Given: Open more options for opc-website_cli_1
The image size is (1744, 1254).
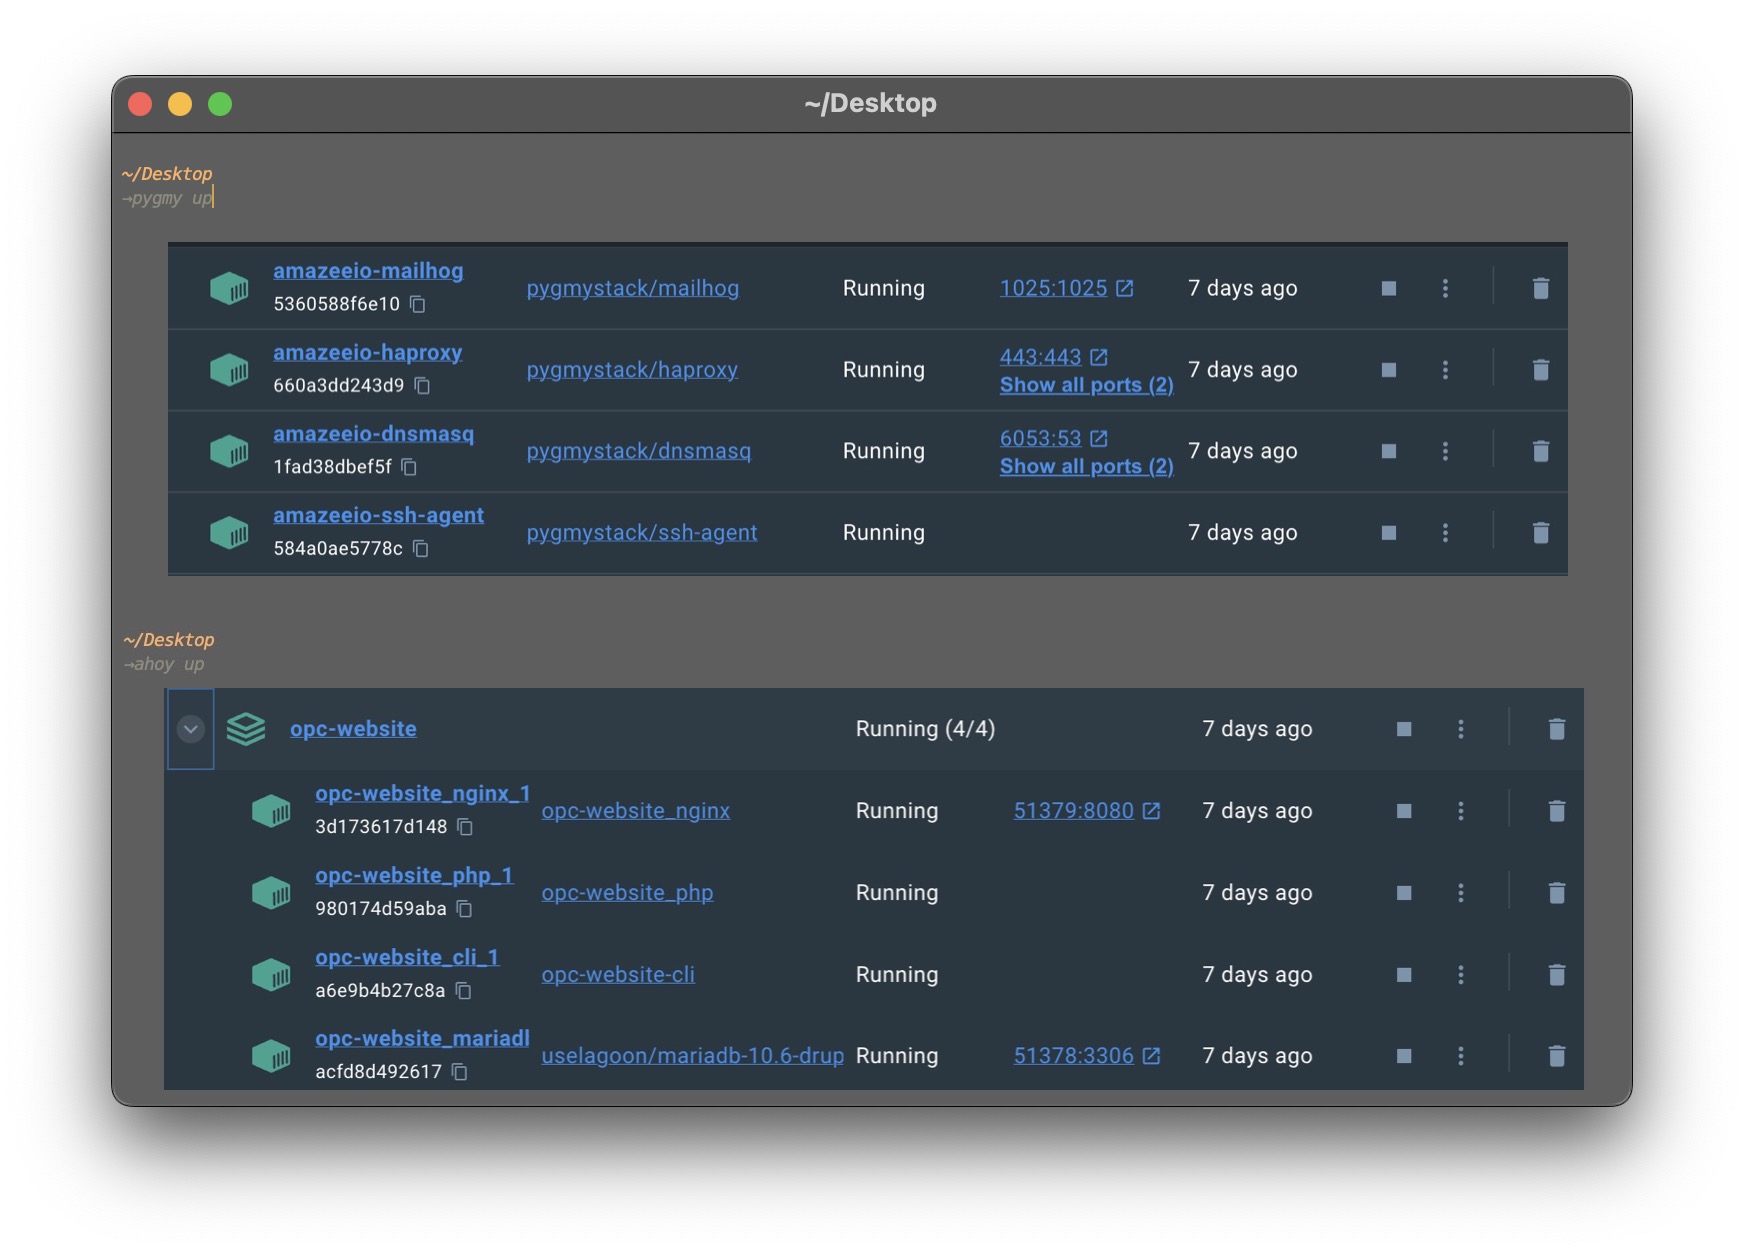Looking at the screenshot, I should 1461,975.
